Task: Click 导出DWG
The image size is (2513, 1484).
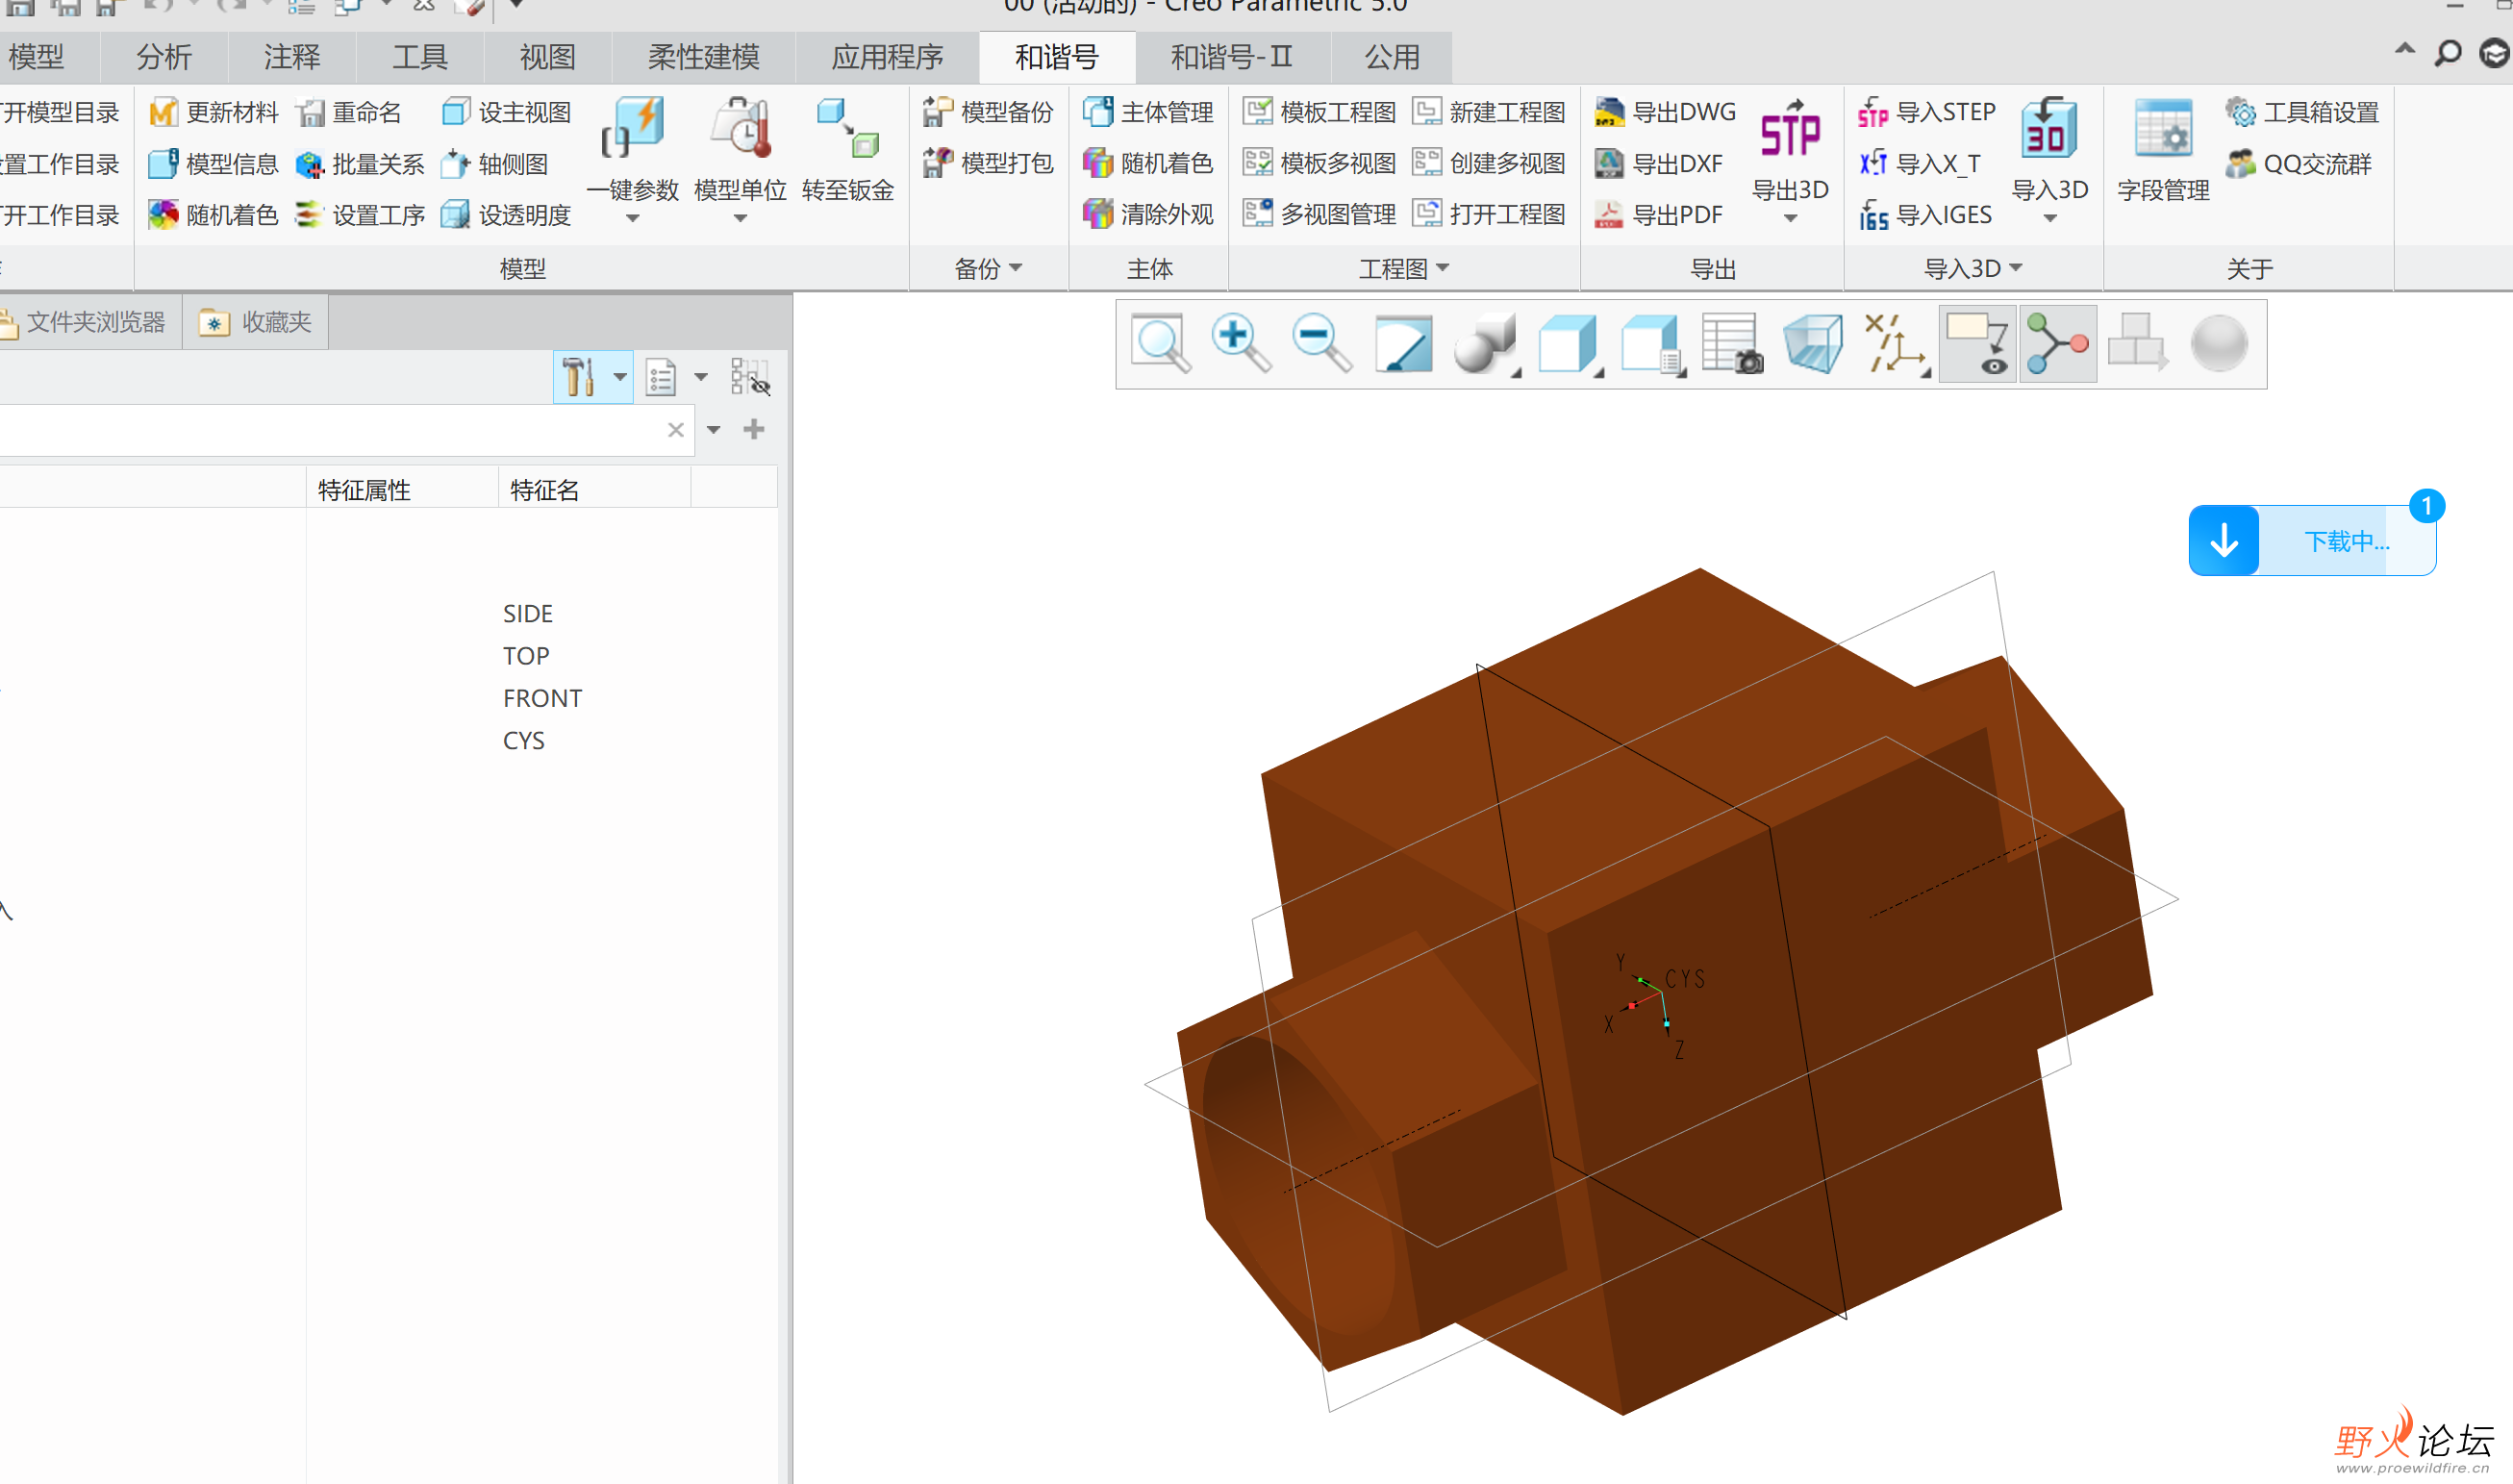Action: click(x=1665, y=112)
